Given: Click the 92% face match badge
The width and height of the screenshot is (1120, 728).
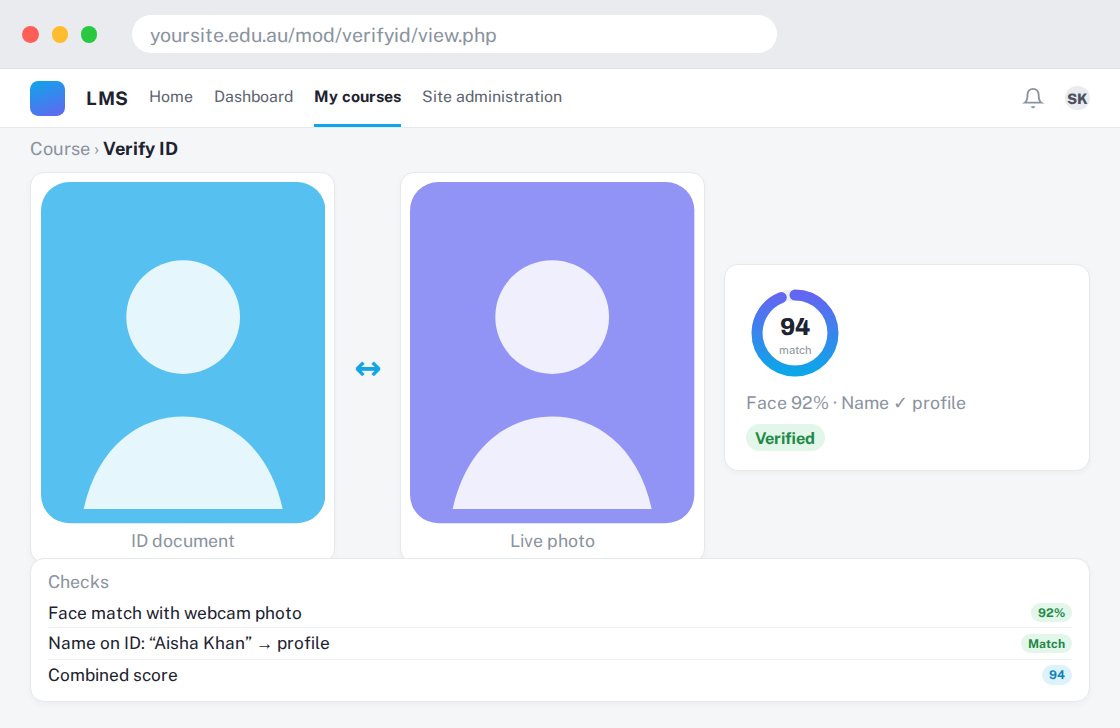Looking at the screenshot, I should tap(1051, 612).
